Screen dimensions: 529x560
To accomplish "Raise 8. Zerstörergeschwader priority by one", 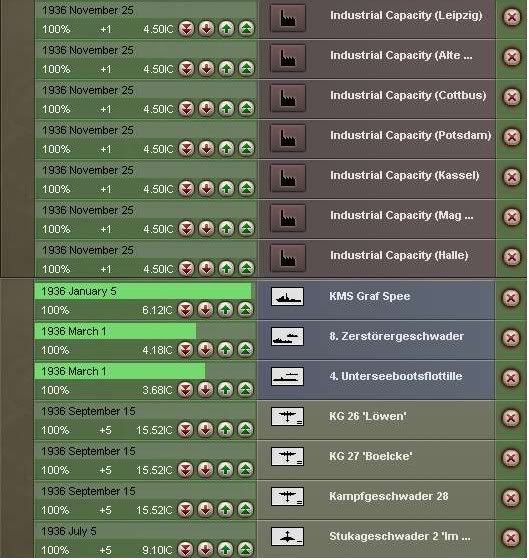I will (225, 350).
